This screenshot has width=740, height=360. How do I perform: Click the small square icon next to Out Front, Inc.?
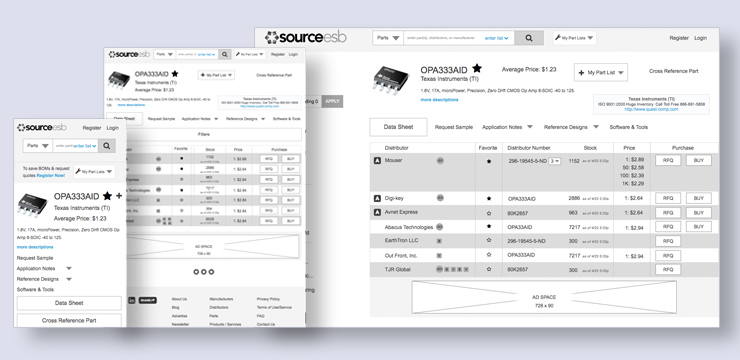pyautogui.click(x=439, y=256)
